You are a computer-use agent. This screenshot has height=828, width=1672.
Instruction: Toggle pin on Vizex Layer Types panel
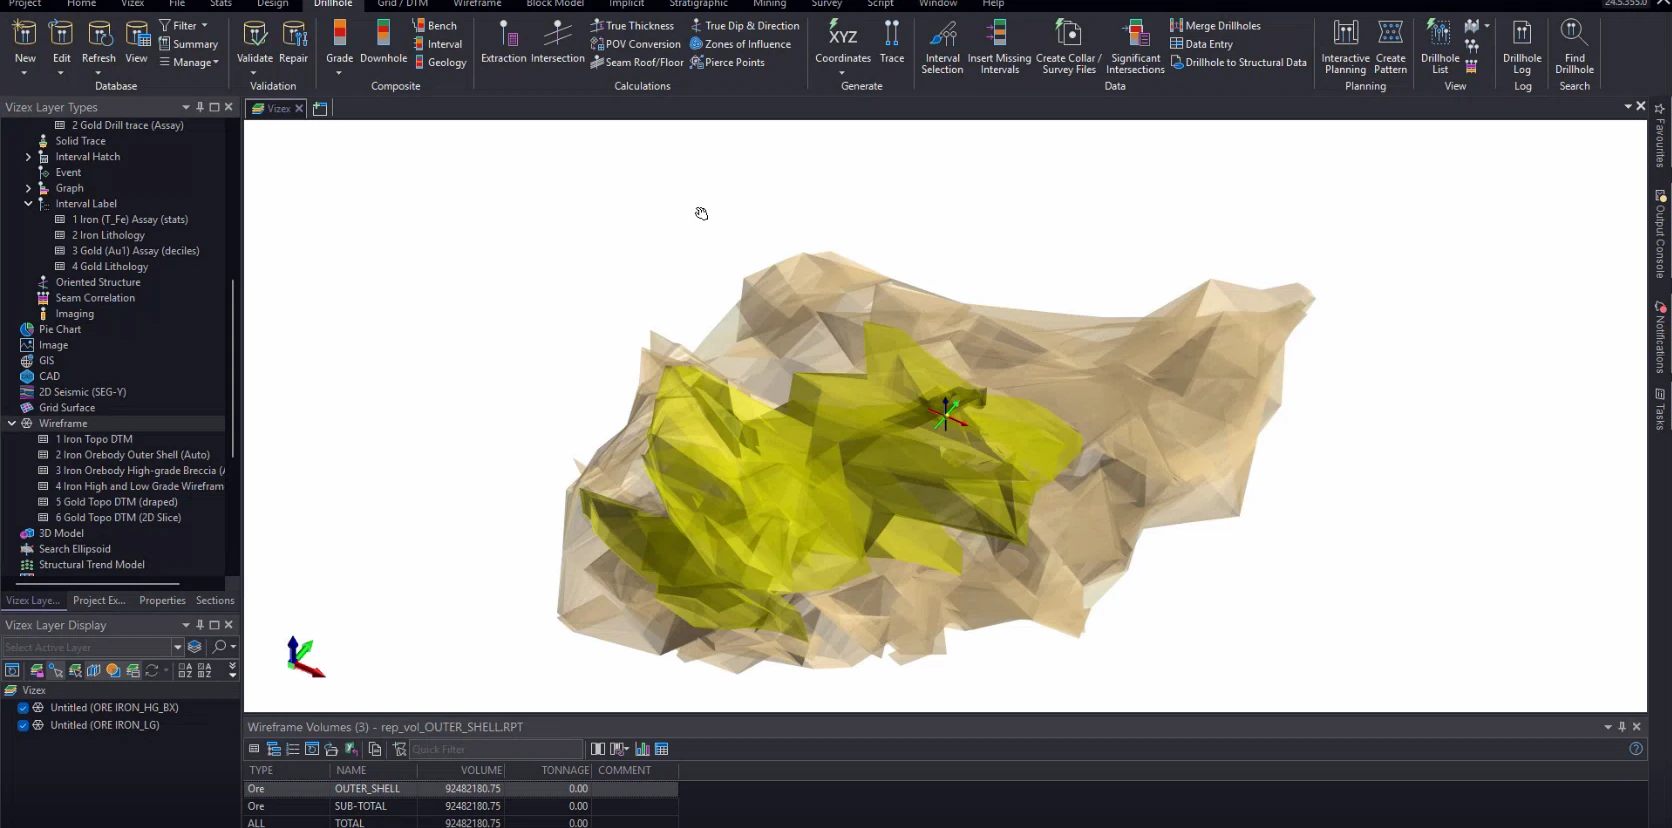200,107
